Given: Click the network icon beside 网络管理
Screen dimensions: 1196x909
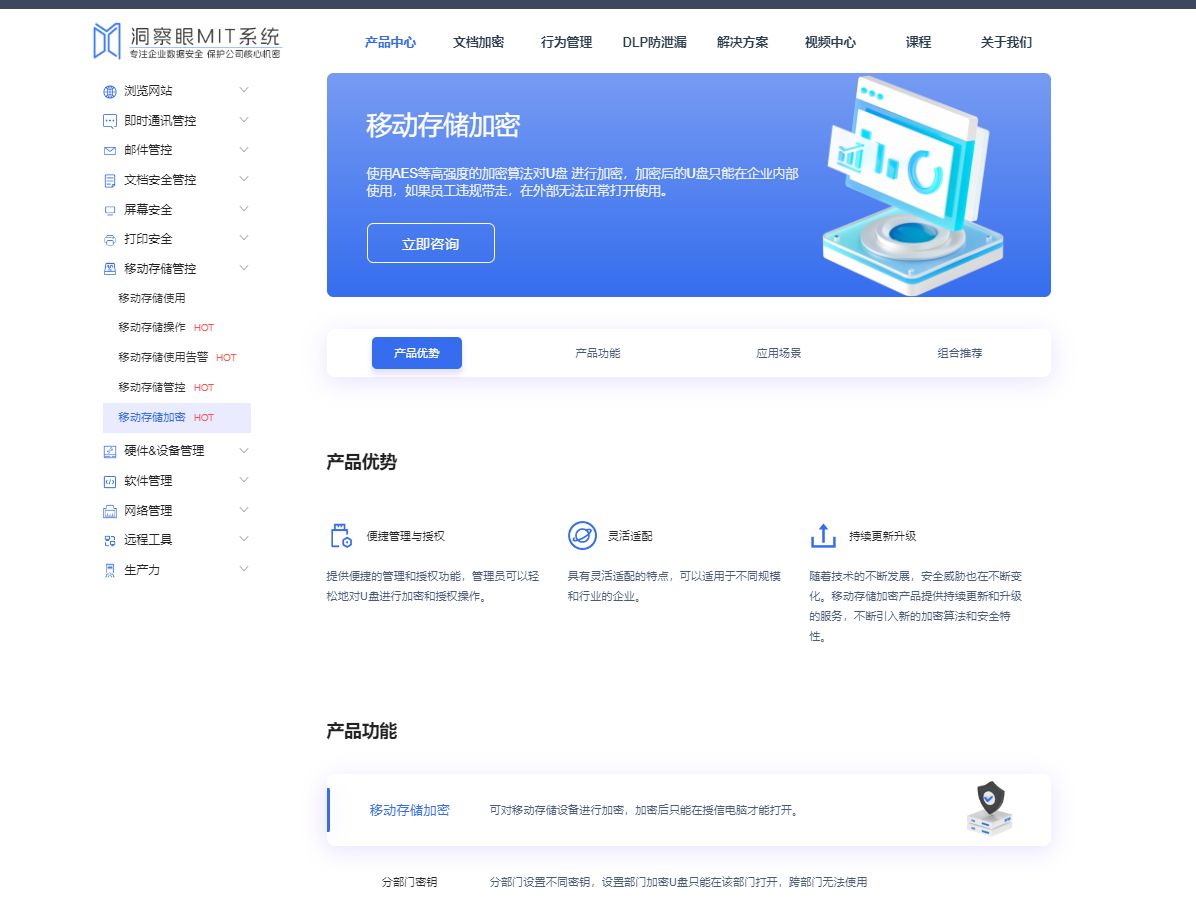Looking at the screenshot, I should tap(110, 511).
